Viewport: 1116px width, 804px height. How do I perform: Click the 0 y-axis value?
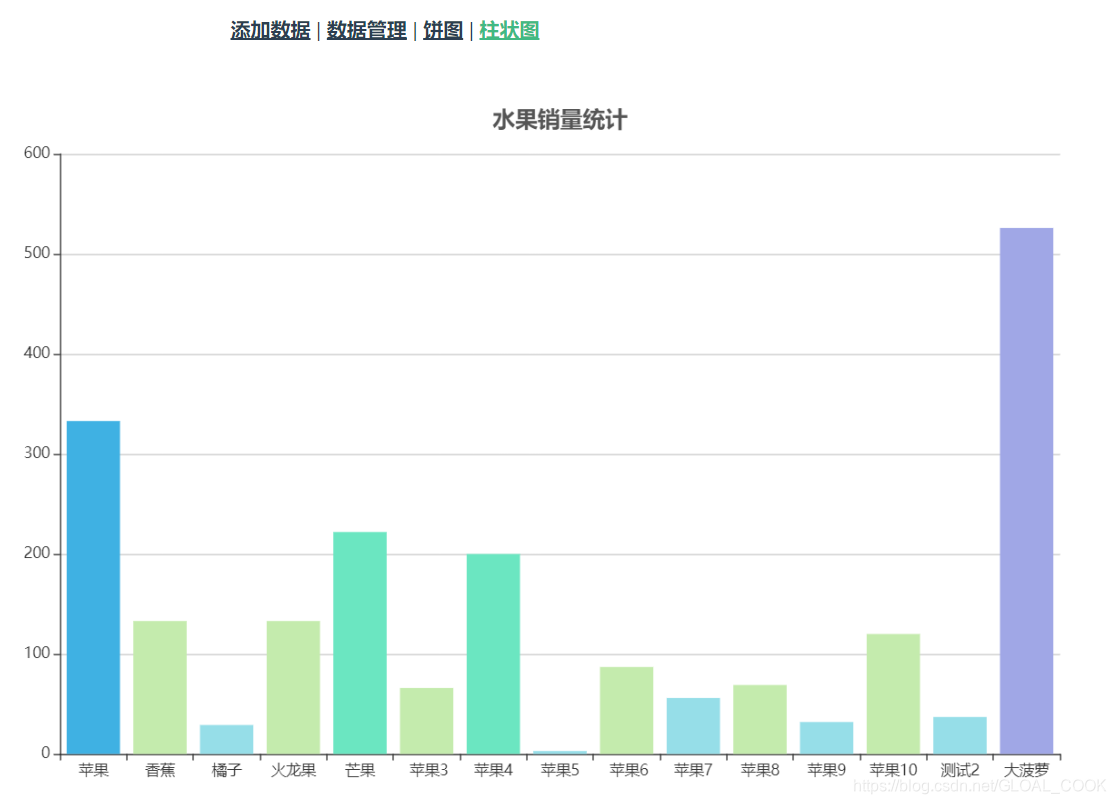tap(46, 753)
